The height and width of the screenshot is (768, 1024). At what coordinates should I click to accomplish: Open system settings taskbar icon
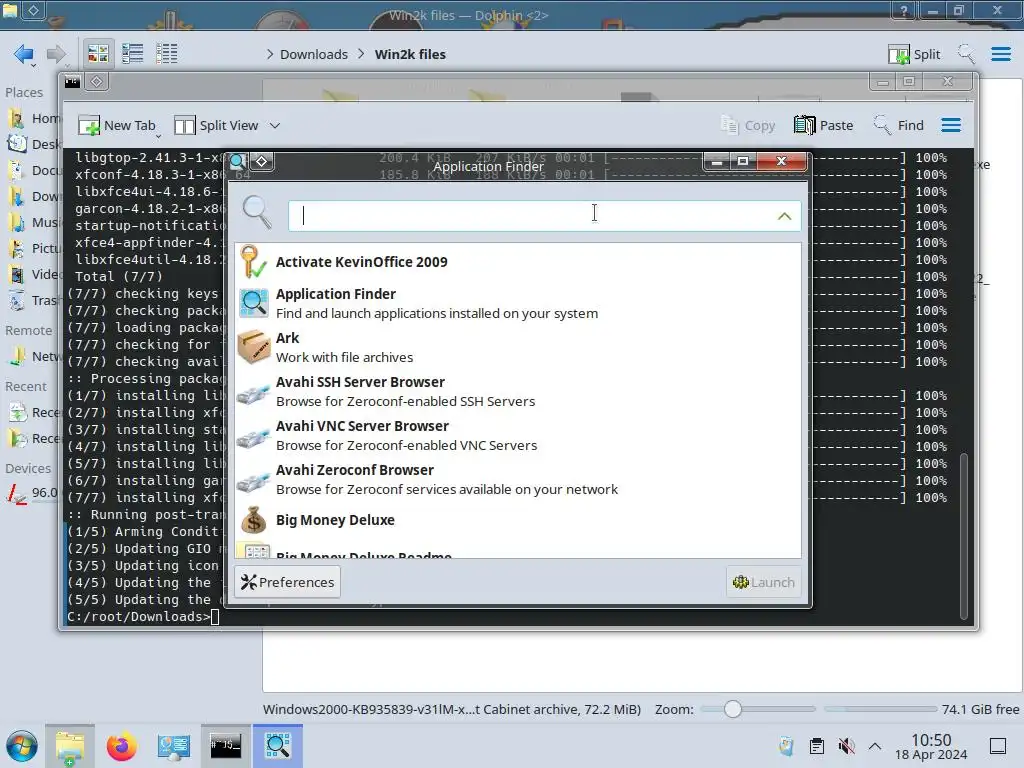pos(174,746)
